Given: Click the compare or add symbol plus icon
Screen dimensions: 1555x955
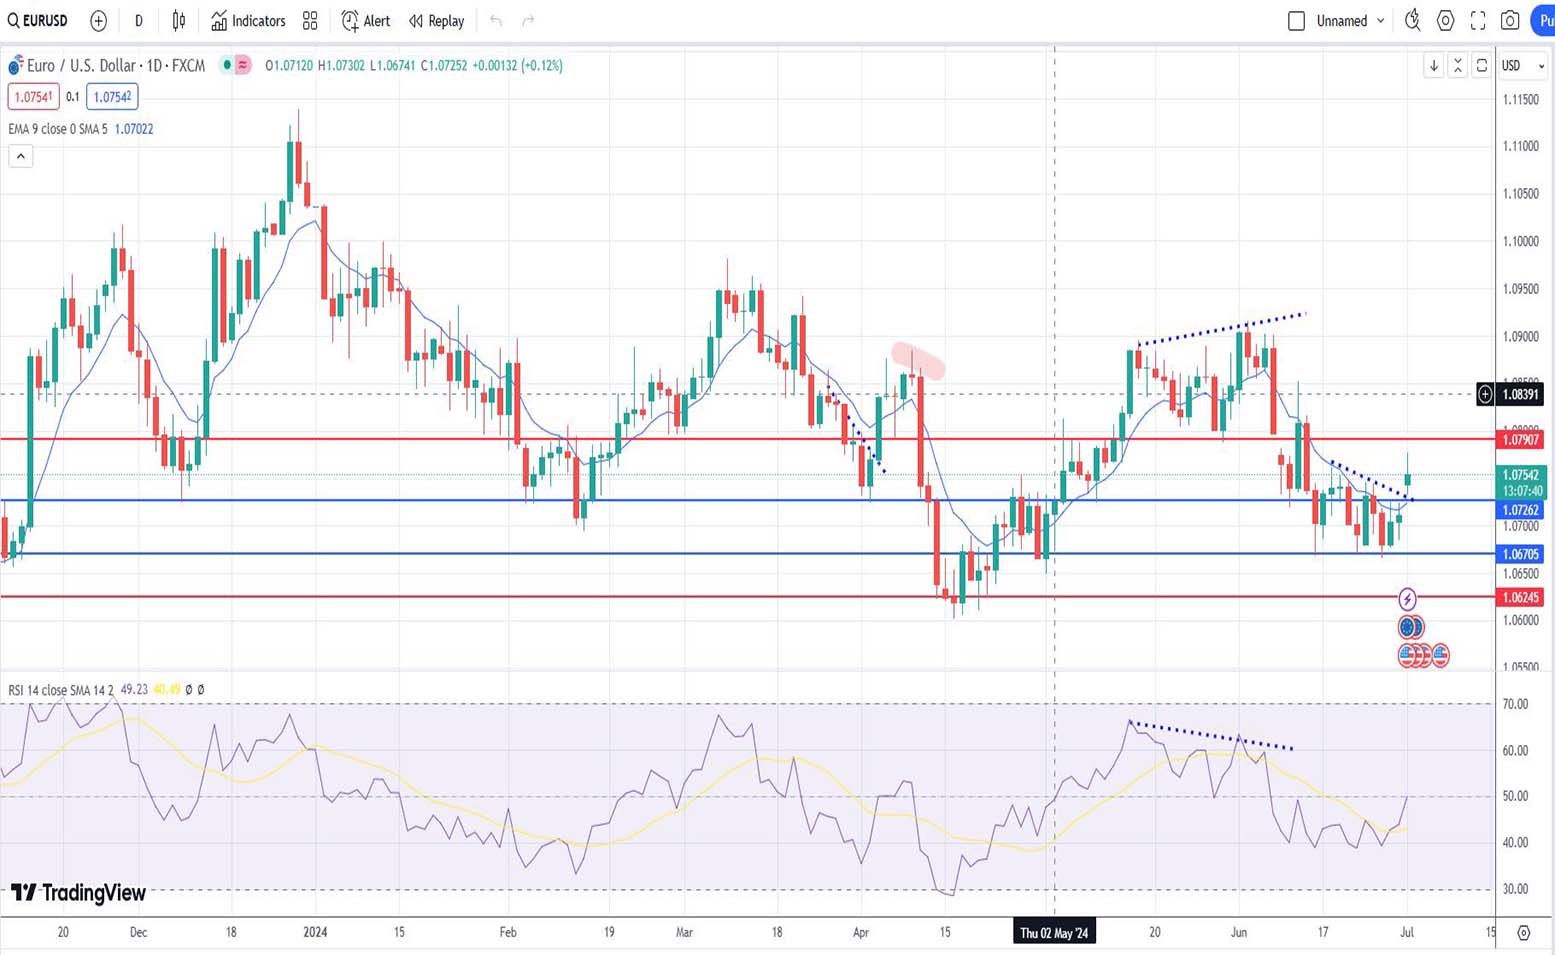Looking at the screenshot, I should point(98,20).
